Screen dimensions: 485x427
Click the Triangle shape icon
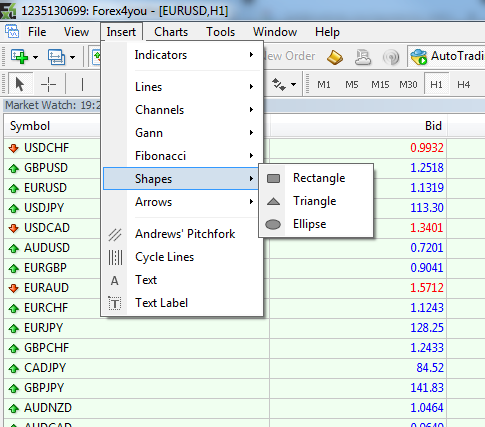click(x=273, y=201)
